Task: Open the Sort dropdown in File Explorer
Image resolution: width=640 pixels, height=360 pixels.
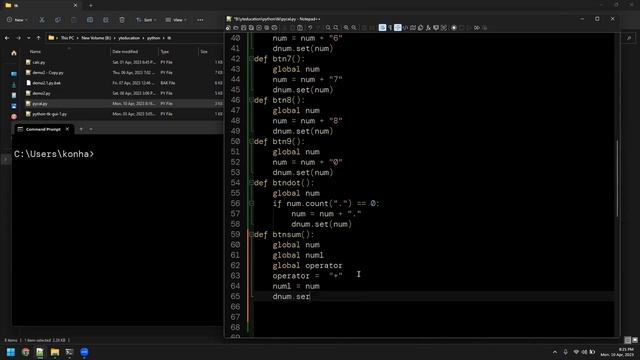Action: coord(146,20)
